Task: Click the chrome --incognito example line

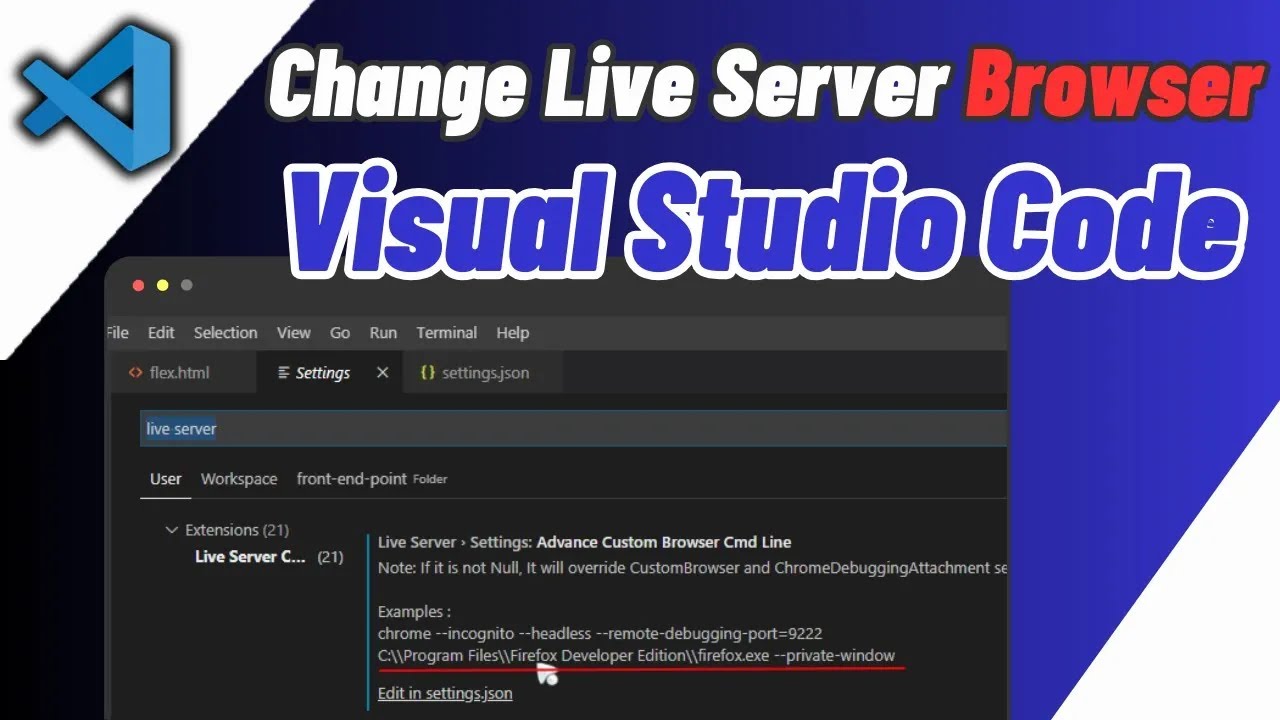Action: coord(600,633)
